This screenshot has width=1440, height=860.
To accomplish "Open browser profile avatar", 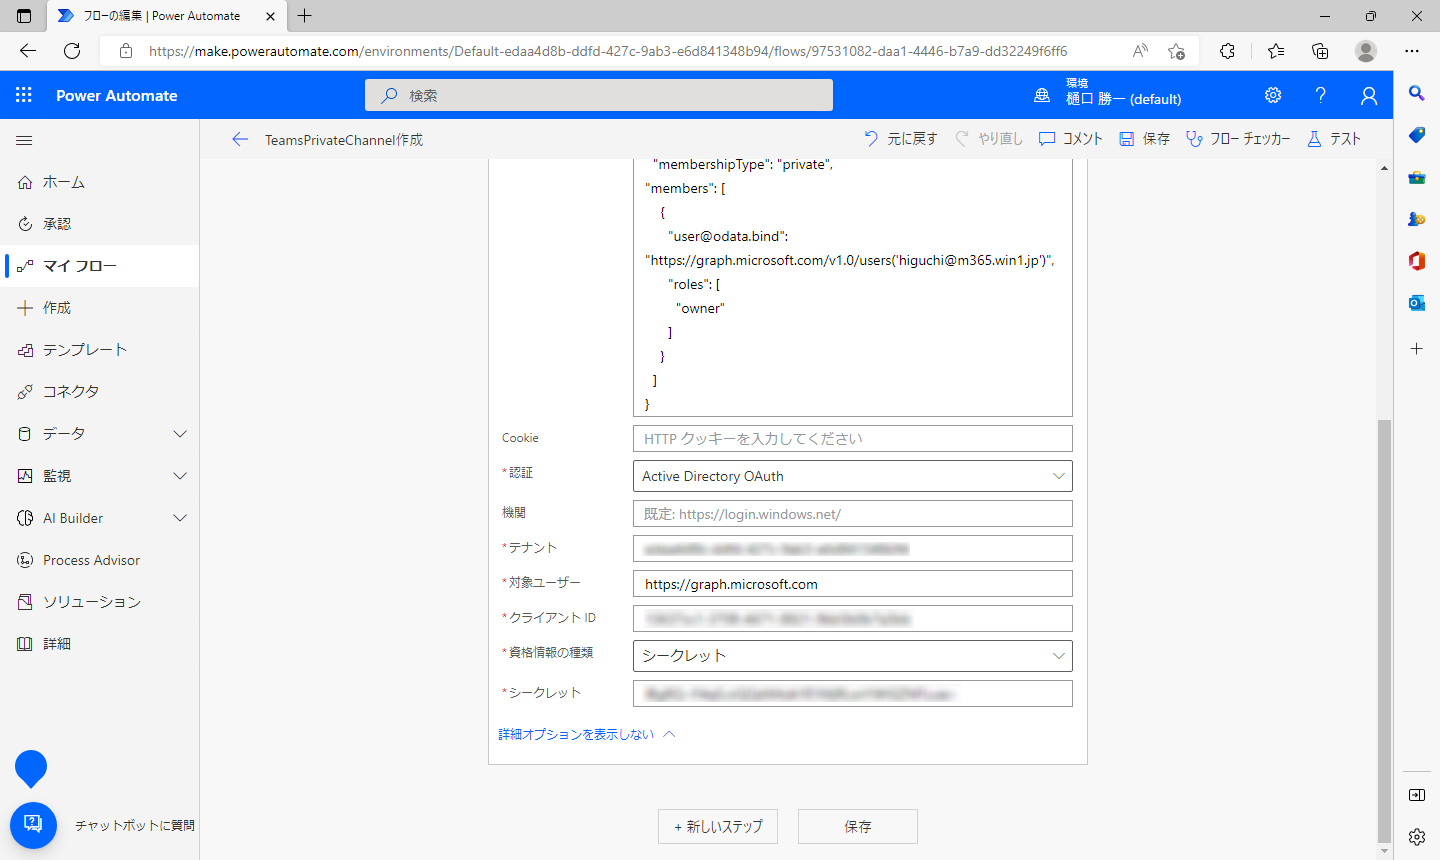I will point(1366,51).
